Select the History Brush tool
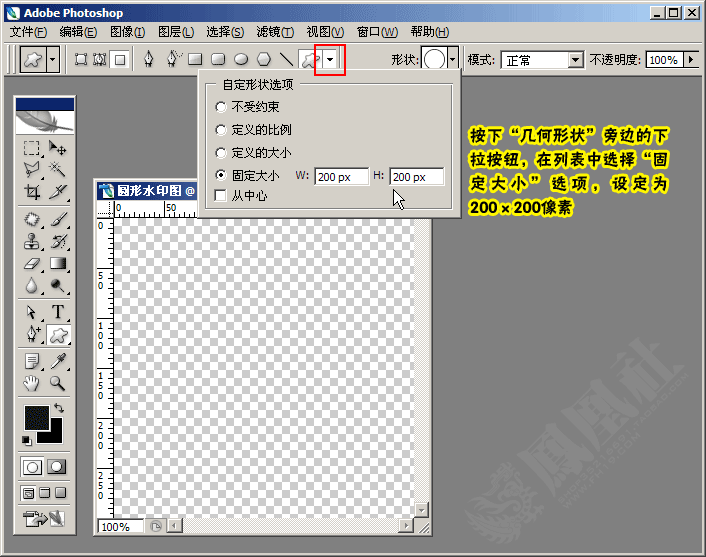The image size is (706, 557). [x=58, y=241]
